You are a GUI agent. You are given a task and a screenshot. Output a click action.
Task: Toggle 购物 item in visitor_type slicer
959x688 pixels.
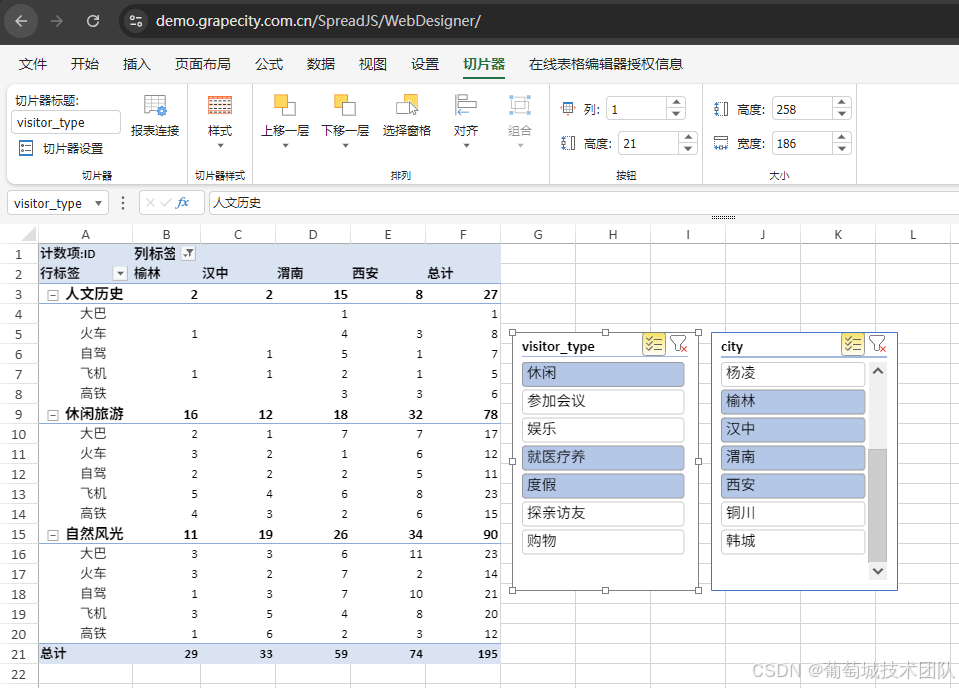coord(603,541)
